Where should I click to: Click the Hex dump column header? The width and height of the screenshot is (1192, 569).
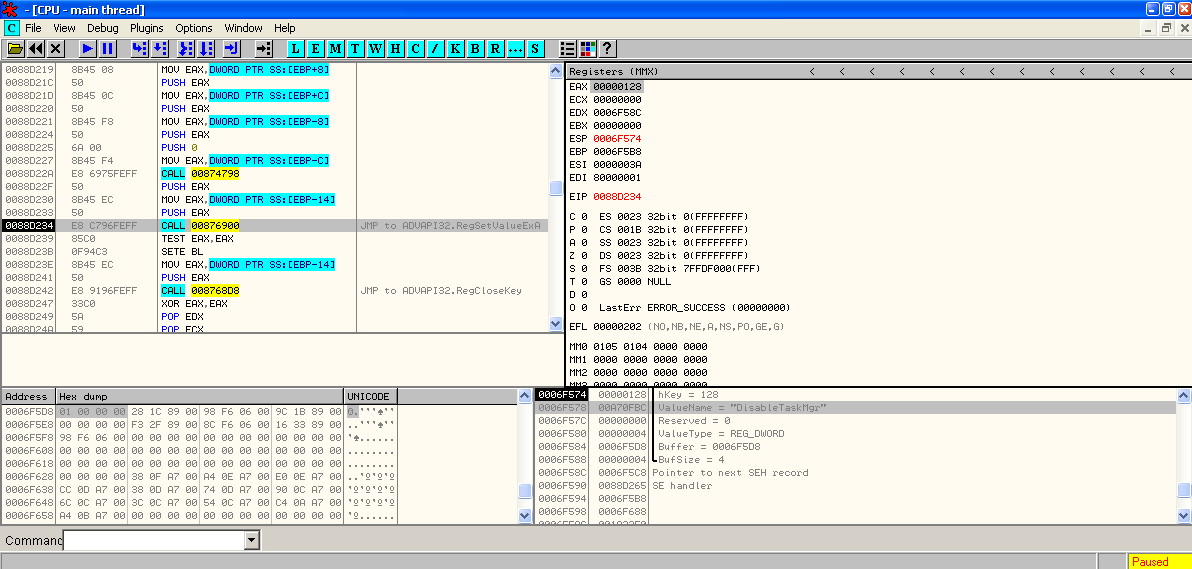tap(200, 396)
